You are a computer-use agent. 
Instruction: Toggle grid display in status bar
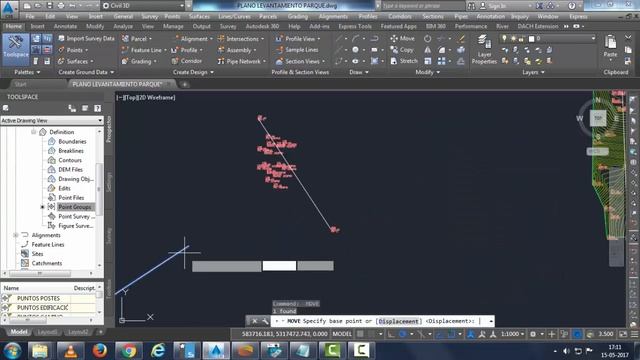click(x=360, y=334)
